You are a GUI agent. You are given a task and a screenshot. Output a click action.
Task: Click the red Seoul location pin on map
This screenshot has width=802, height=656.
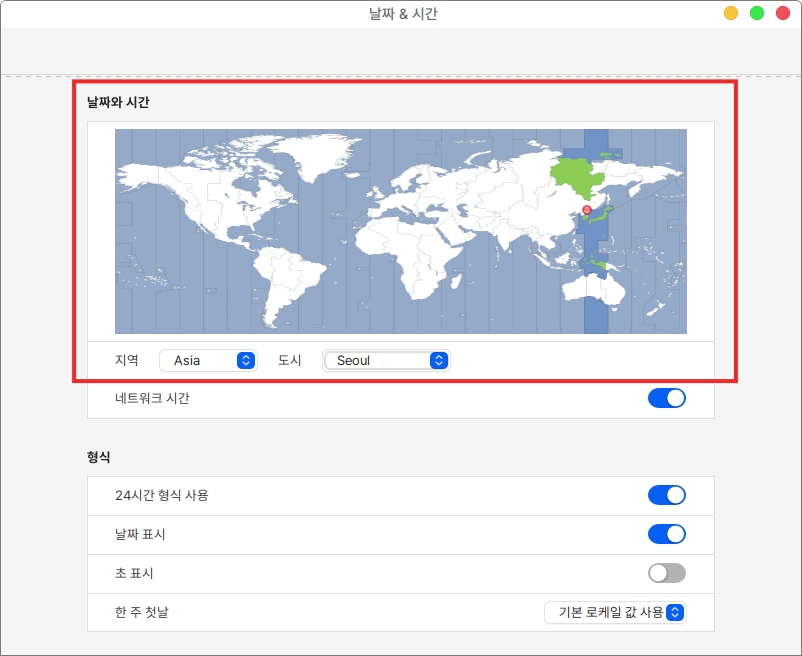pyautogui.click(x=587, y=210)
